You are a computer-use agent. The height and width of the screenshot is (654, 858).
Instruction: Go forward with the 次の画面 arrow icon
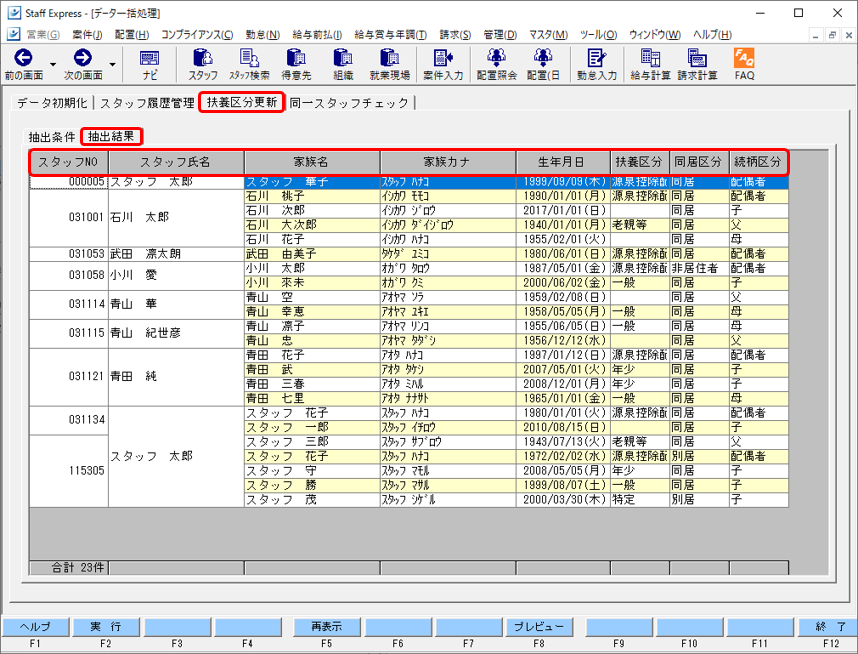pos(83,57)
